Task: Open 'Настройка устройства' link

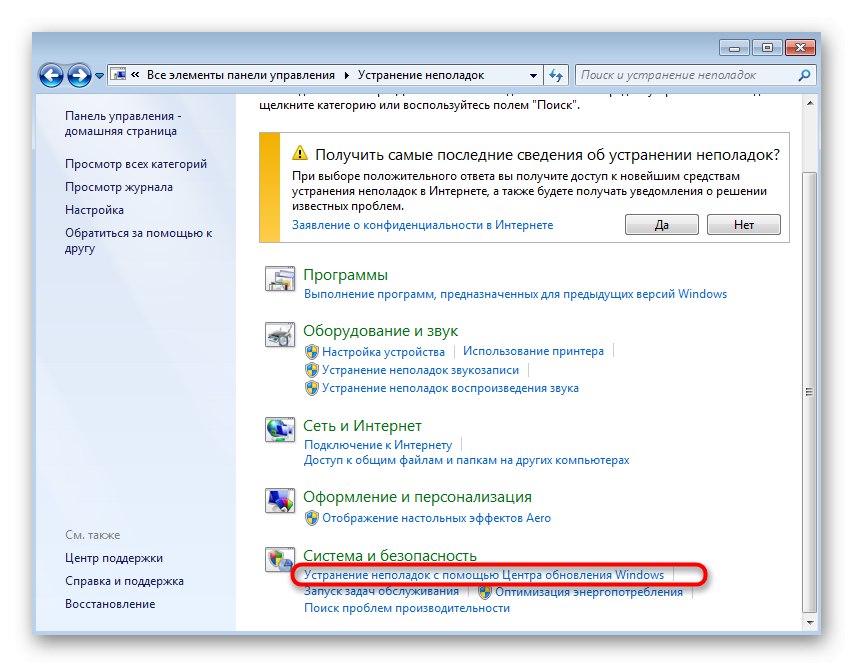Action: click(x=383, y=352)
